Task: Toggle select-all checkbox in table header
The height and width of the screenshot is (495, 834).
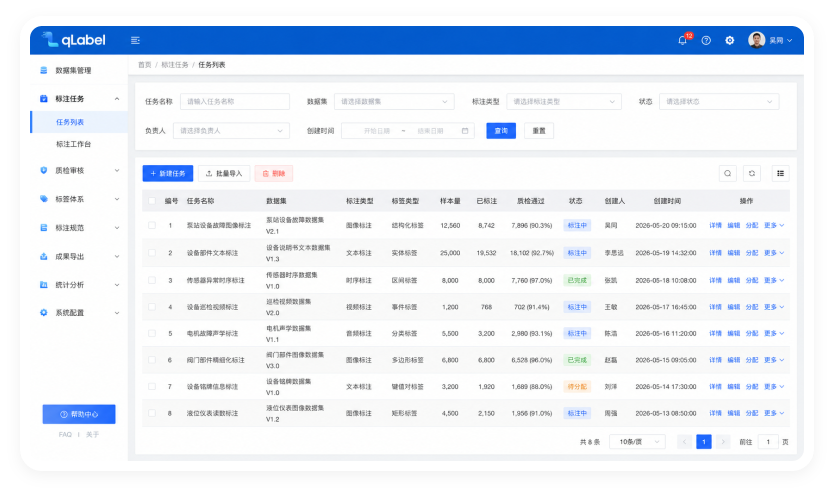Action: 152,201
